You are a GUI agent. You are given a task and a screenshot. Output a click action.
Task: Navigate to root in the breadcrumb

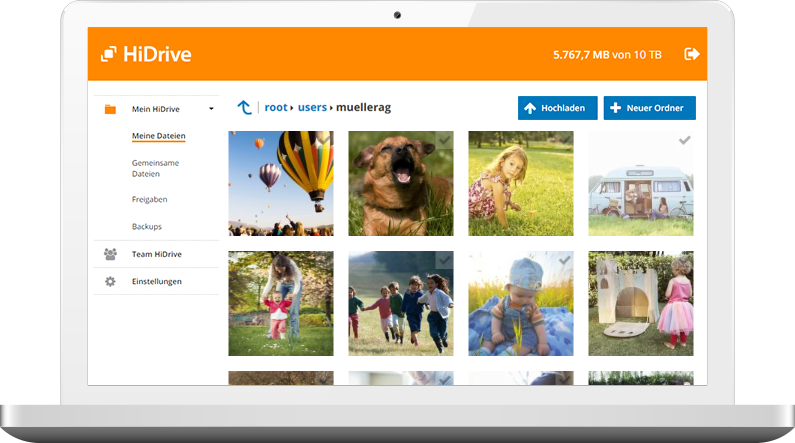(275, 107)
